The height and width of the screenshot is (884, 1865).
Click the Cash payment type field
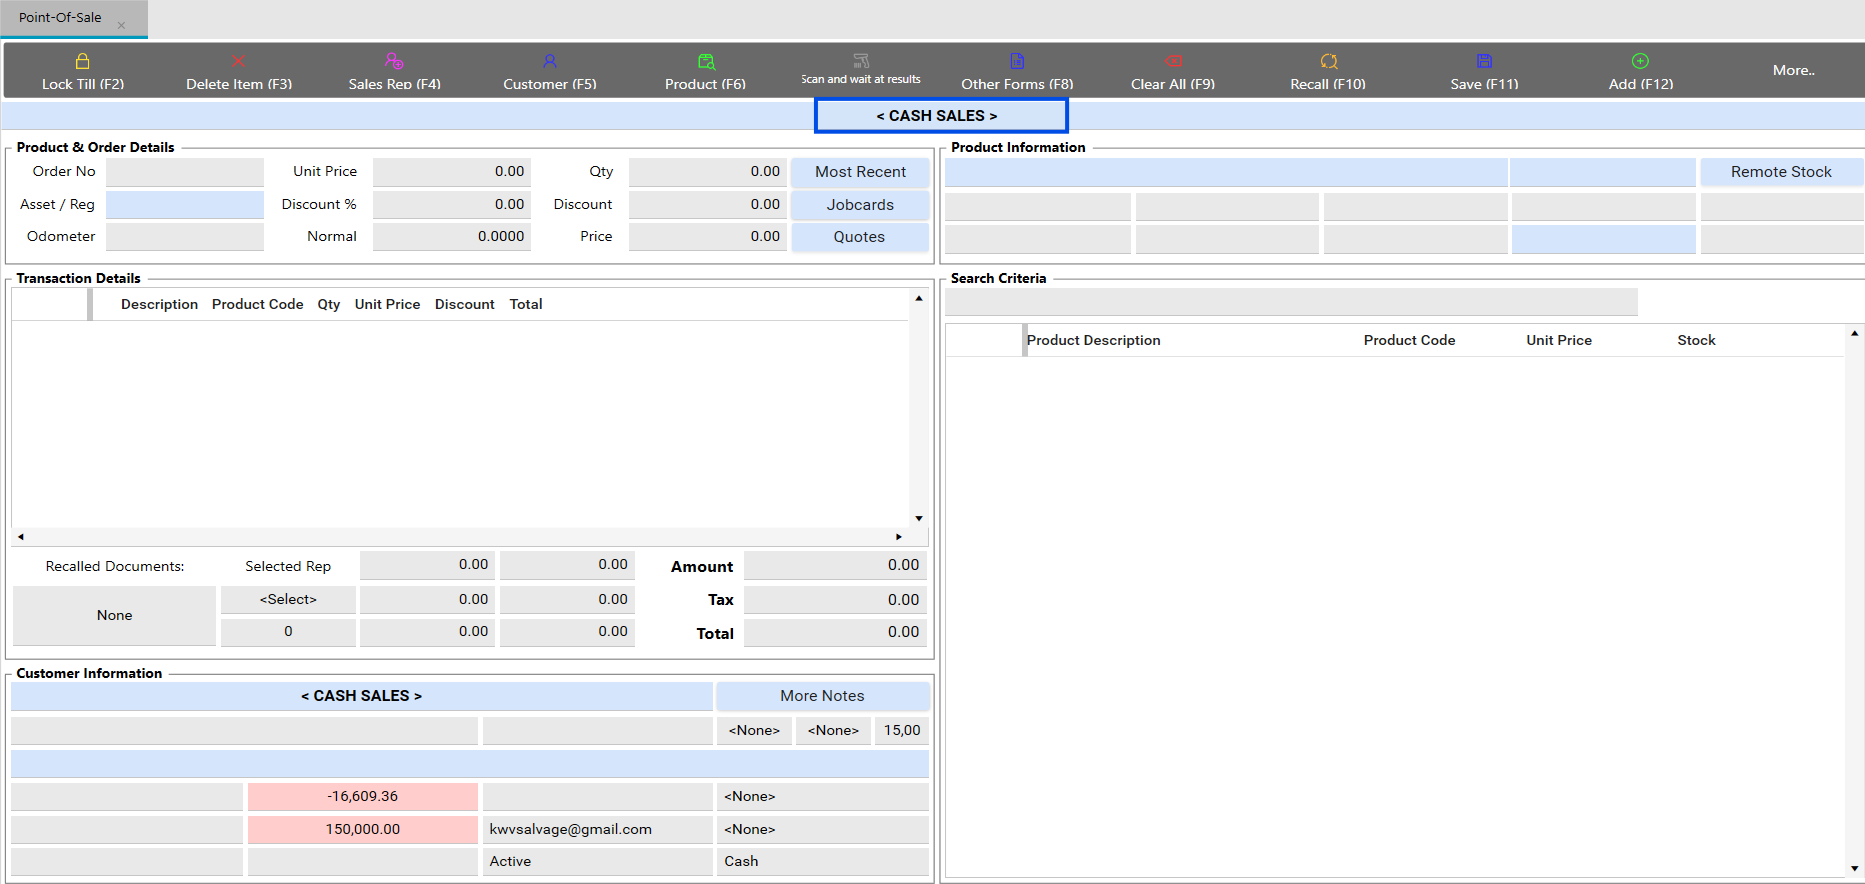click(x=822, y=862)
